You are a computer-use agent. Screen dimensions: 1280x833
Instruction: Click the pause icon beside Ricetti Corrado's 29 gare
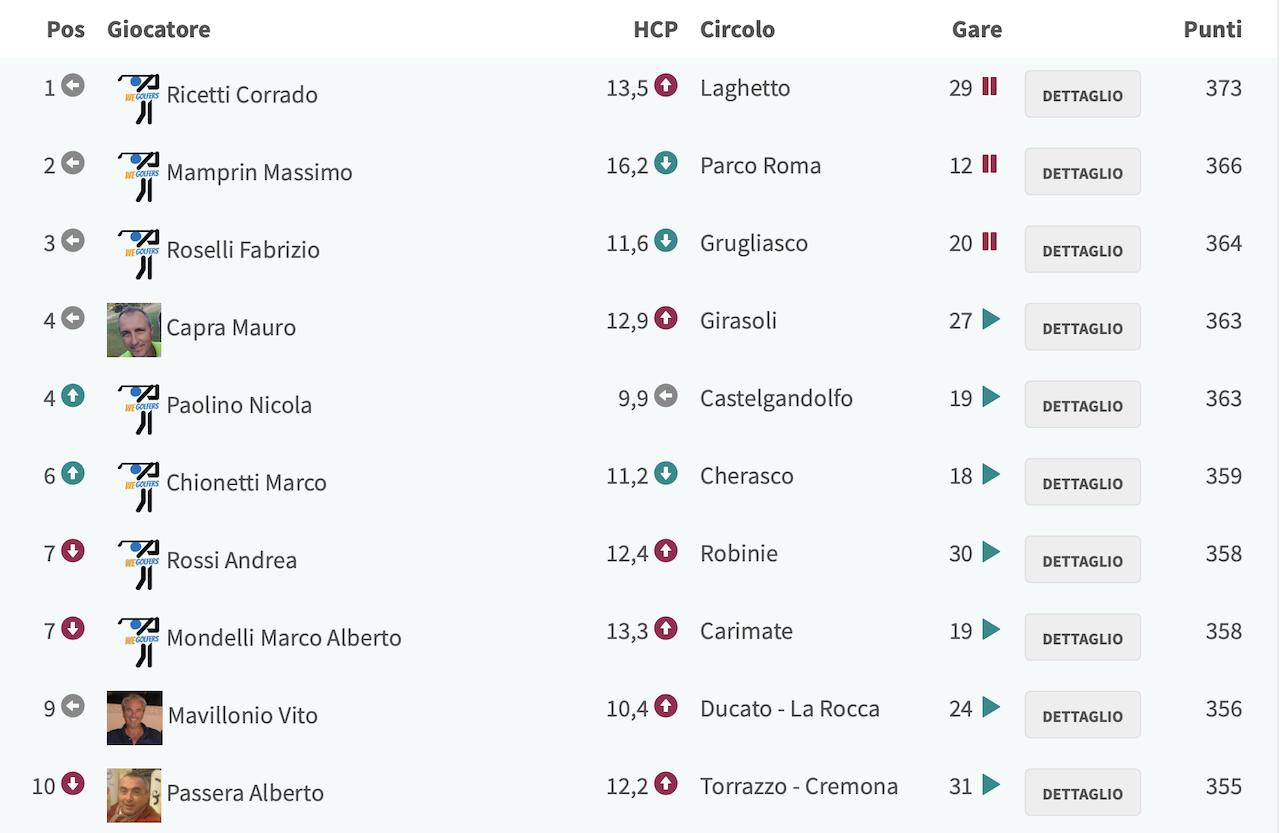click(x=990, y=87)
